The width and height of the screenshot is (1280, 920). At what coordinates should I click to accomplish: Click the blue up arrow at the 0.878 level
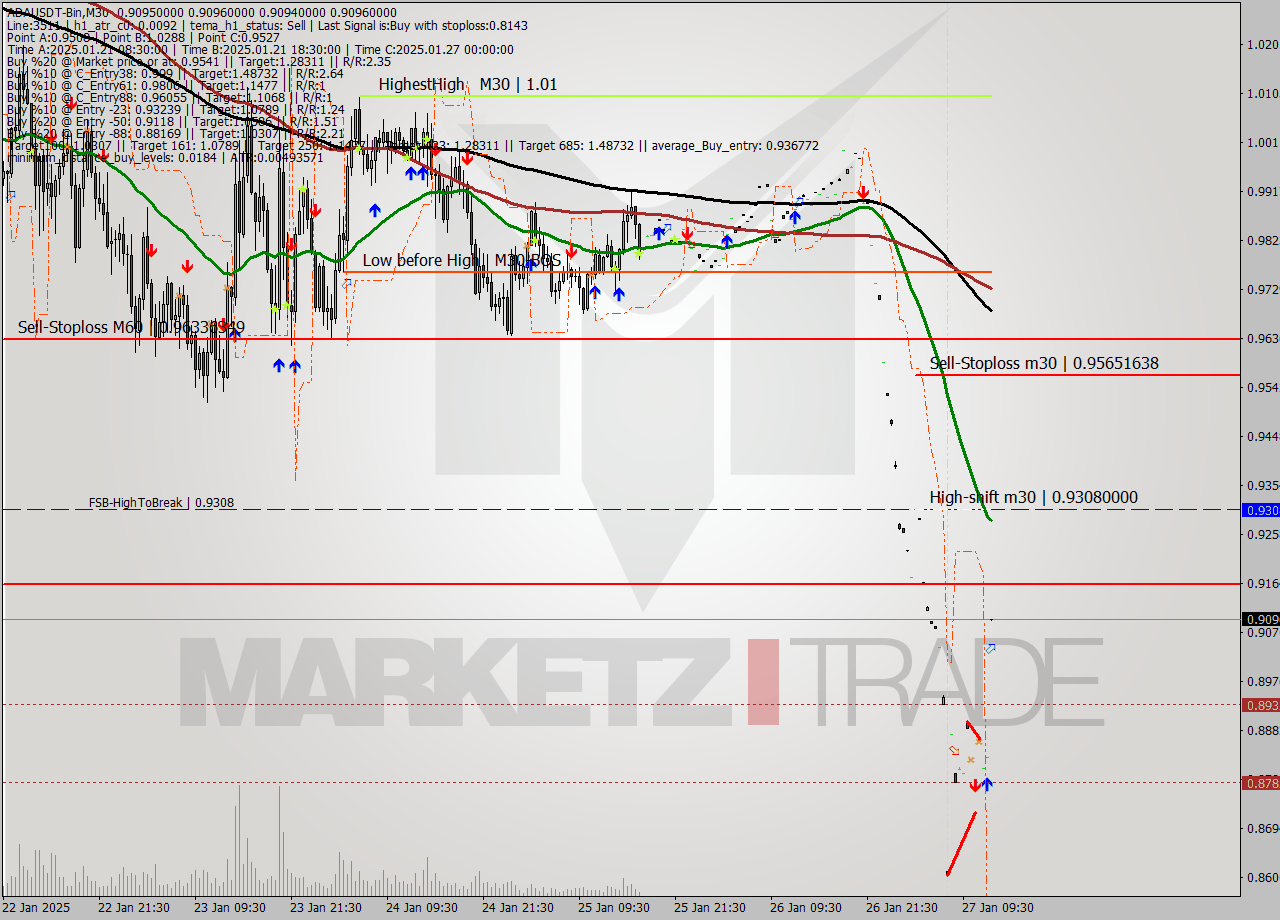(x=987, y=784)
